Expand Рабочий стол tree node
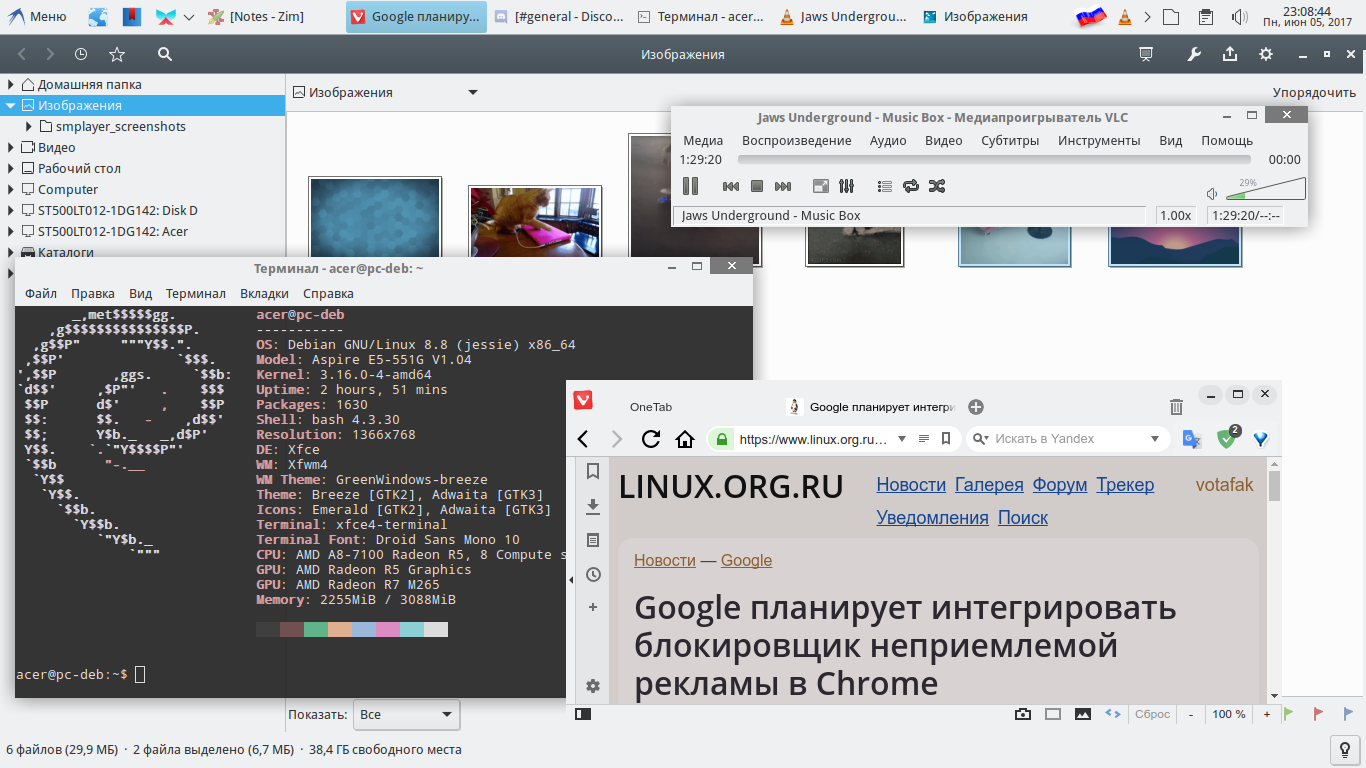The image size is (1366, 768). pos(10,168)
